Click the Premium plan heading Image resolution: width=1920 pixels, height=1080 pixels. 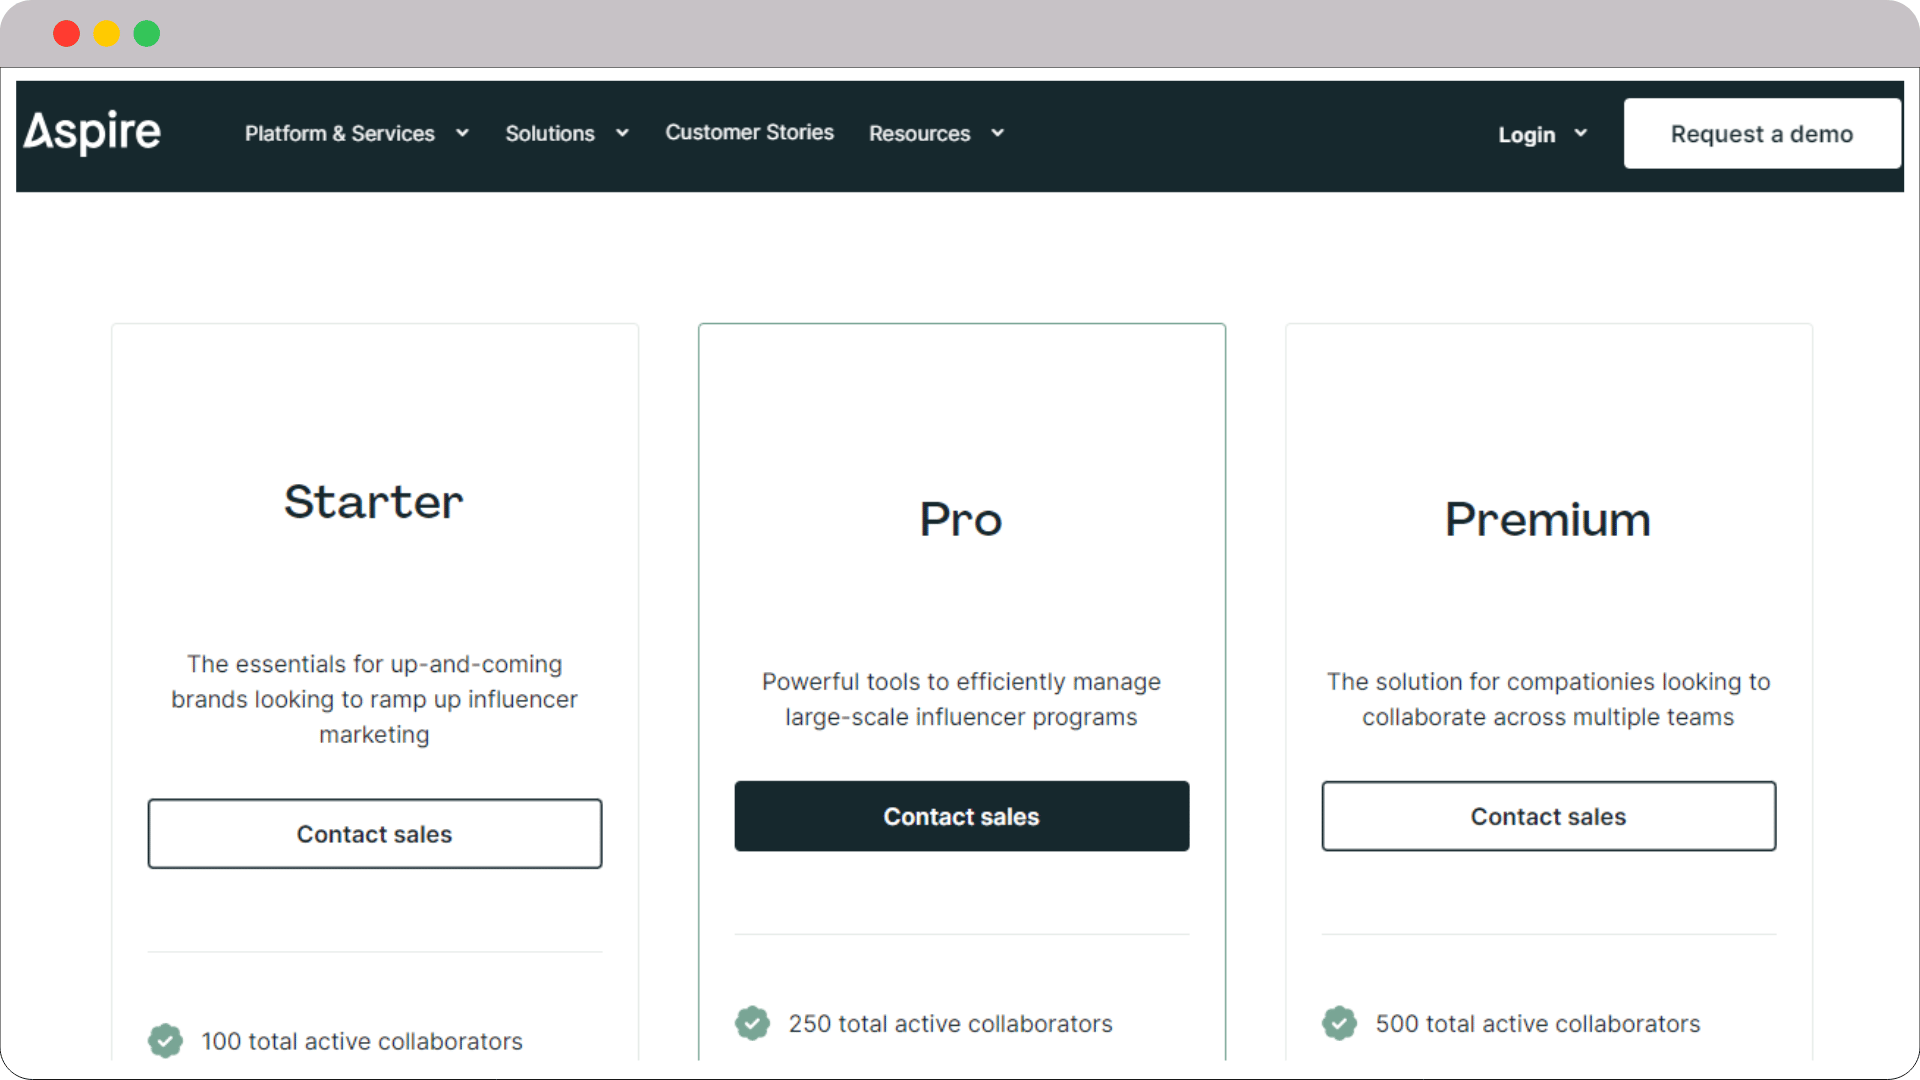[1547, 519]
